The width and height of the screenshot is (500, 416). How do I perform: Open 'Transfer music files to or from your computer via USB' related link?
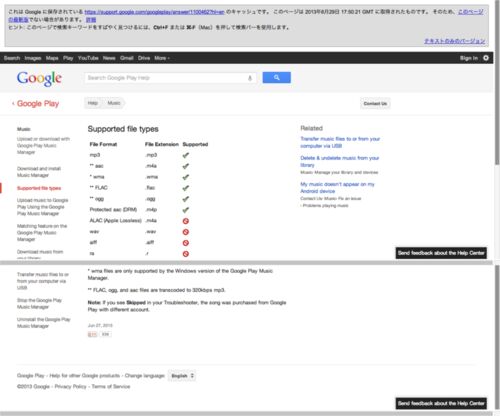pyautogui.click(x=340, y=142)
